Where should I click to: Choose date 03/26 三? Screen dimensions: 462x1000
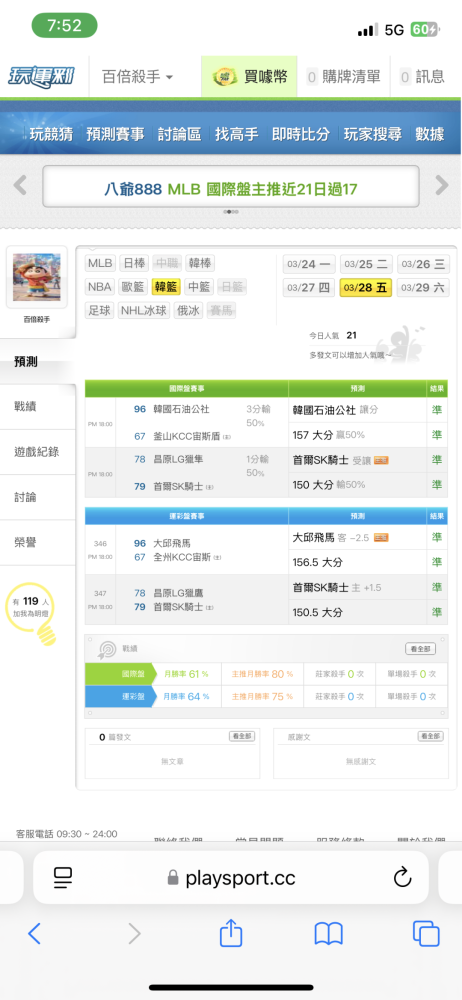(x=423, y=264)
